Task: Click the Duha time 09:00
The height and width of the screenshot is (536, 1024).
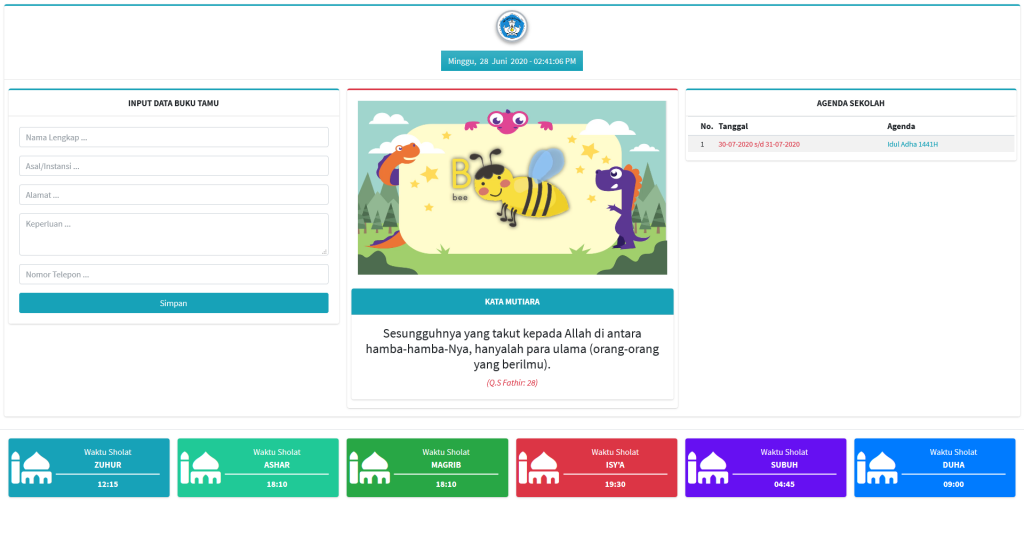Action: [953, 484]
